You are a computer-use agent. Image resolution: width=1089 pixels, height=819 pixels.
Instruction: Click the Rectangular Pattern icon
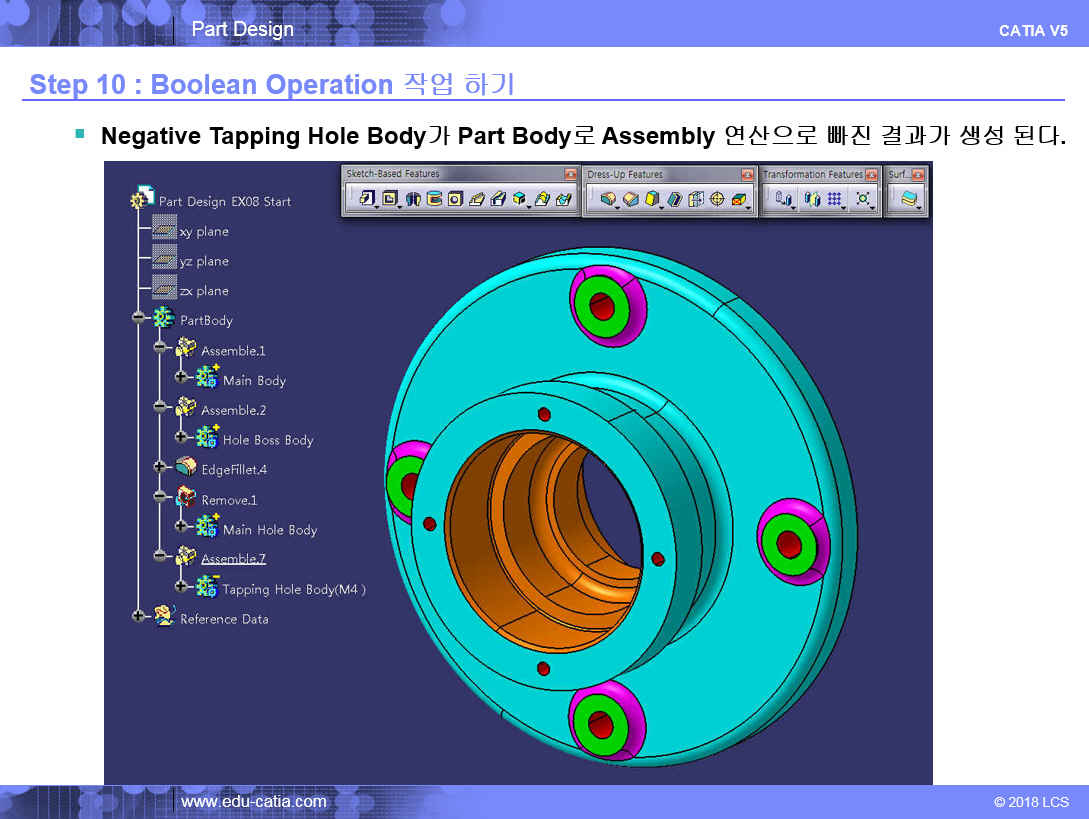click(833, 200)
